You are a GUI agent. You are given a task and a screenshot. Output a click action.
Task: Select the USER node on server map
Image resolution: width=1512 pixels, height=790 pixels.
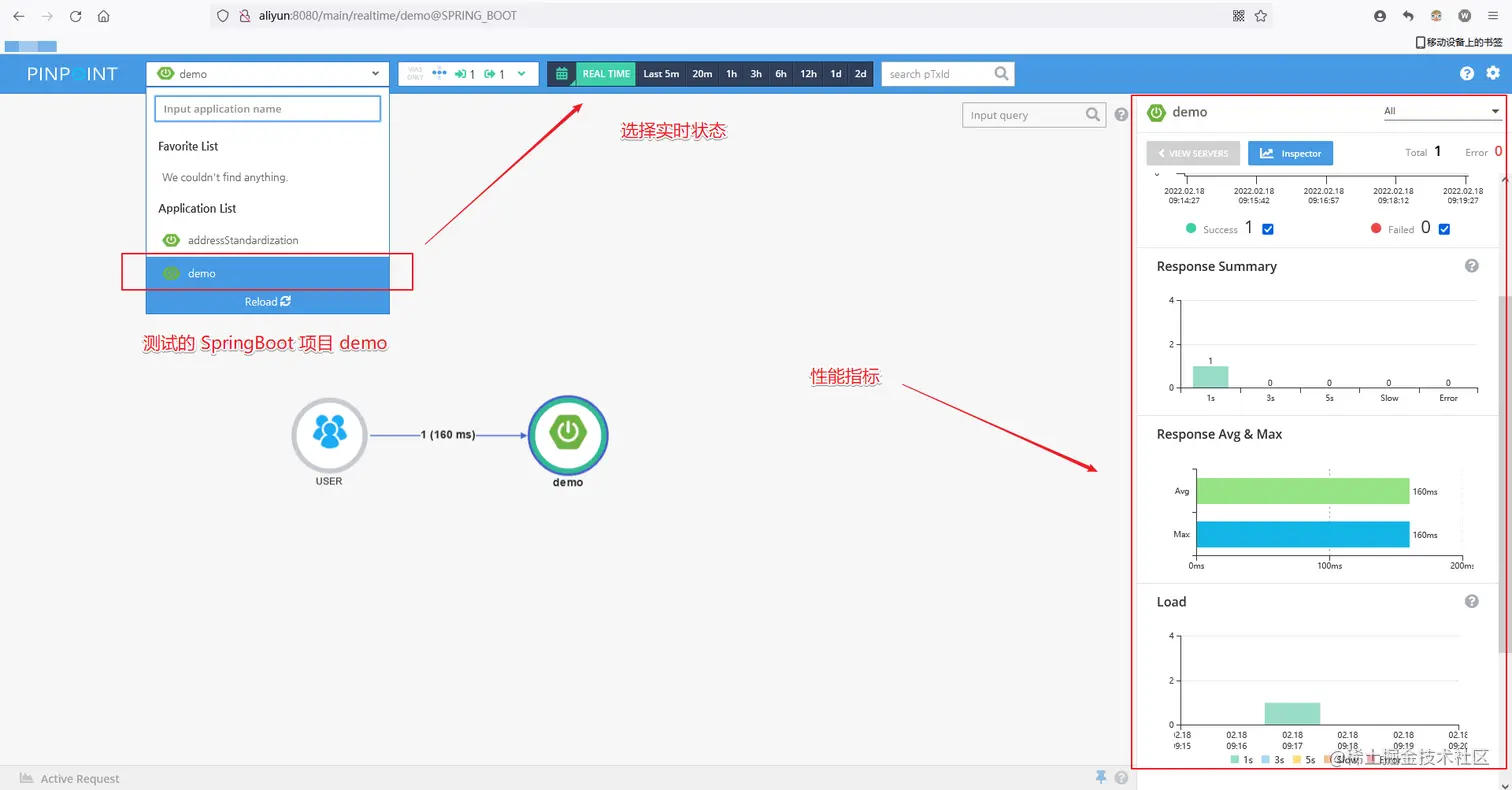[329, 436]
